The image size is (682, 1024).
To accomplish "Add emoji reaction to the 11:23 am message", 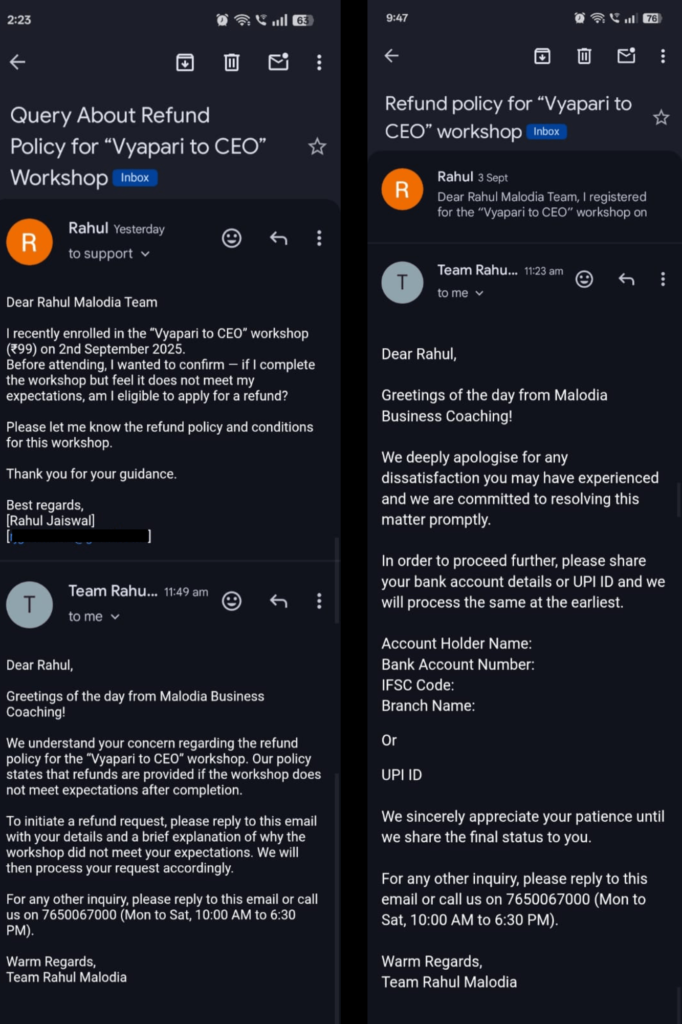I will coord(584,279).
